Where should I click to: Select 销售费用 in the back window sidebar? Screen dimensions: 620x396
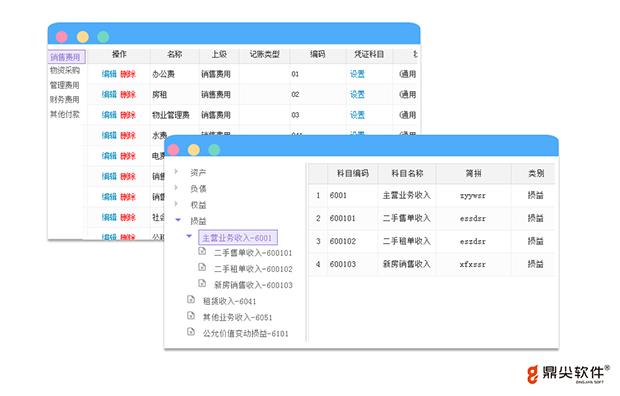click(x=66, y=57)
